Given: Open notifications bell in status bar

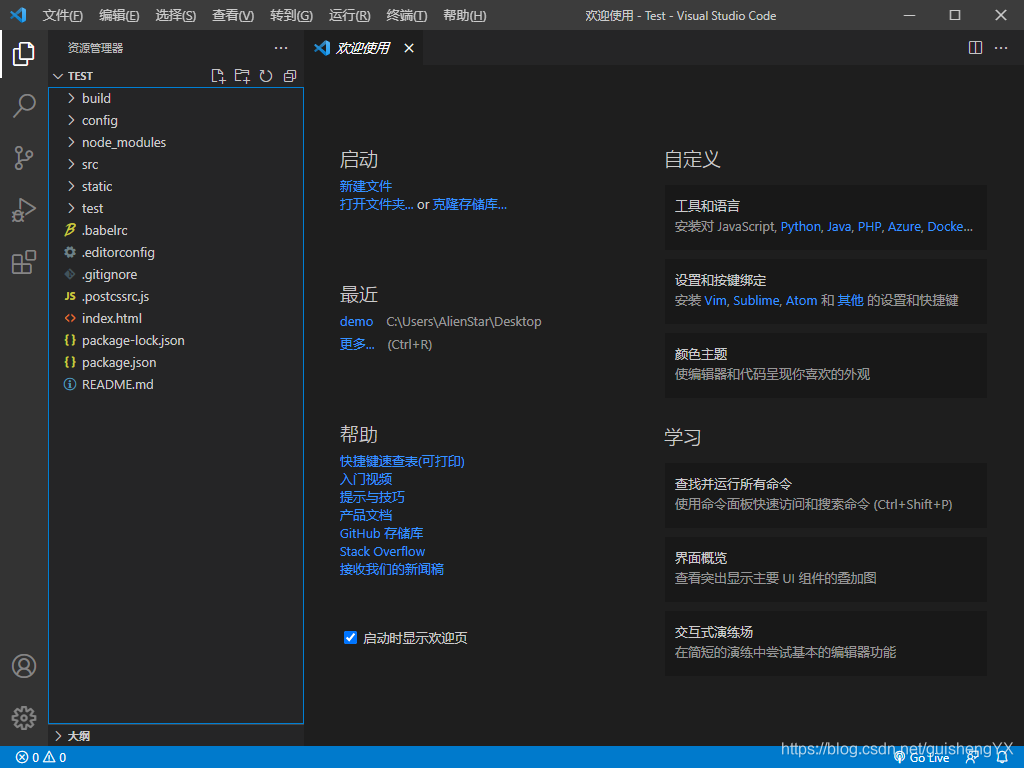Looking at the screenshot, I should pyautogui.click(x=1002, y=758).
